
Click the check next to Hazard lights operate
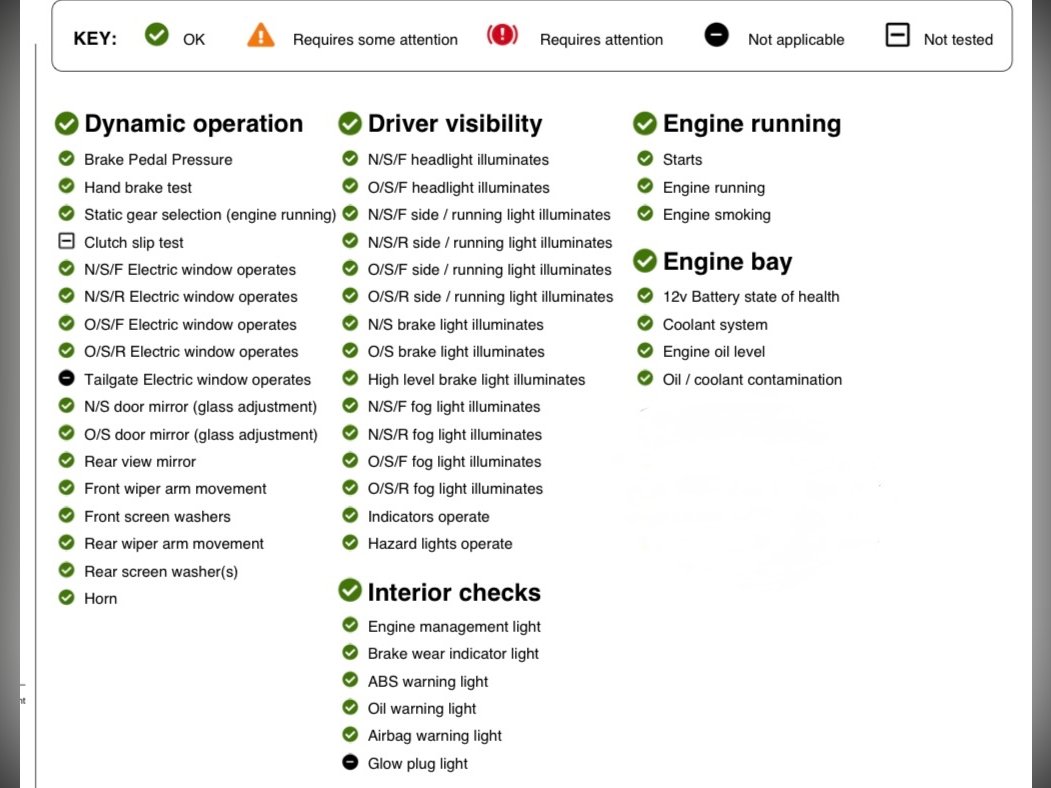350,543
